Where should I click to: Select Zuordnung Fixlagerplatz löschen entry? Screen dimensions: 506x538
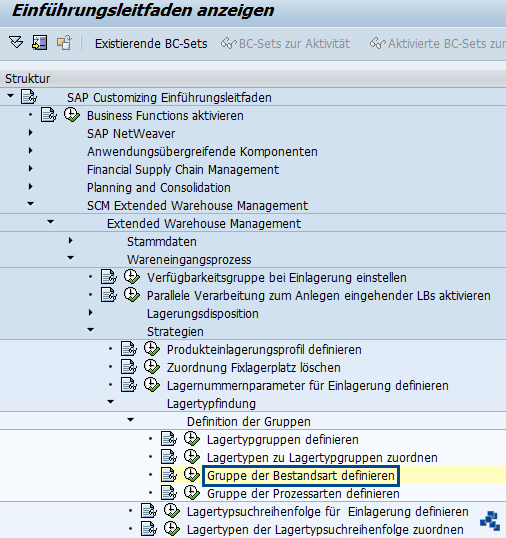coord(254,367)
